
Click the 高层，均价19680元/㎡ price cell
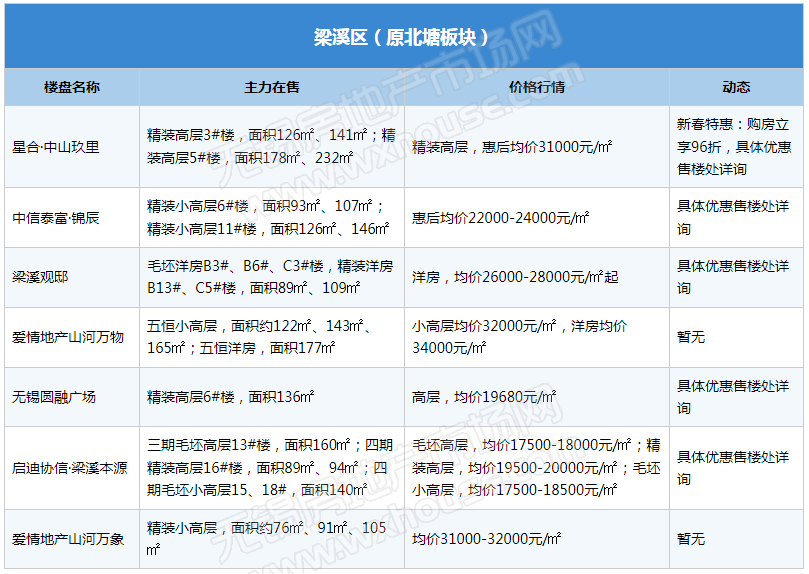[x=482, y=397]
